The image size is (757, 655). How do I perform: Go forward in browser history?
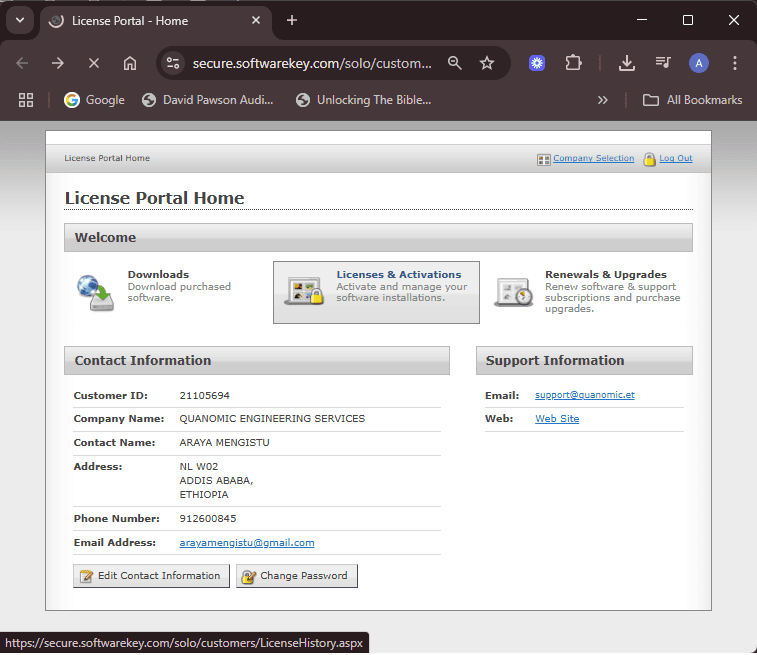pyautogui.click(x=58, y=63)
